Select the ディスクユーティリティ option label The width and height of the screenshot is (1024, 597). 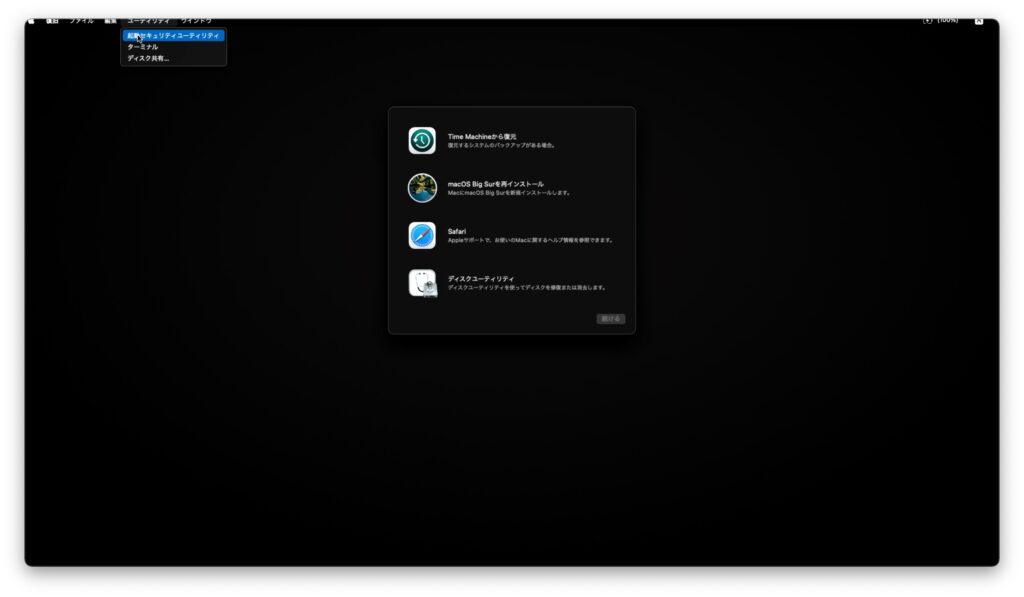click(481, 279)
